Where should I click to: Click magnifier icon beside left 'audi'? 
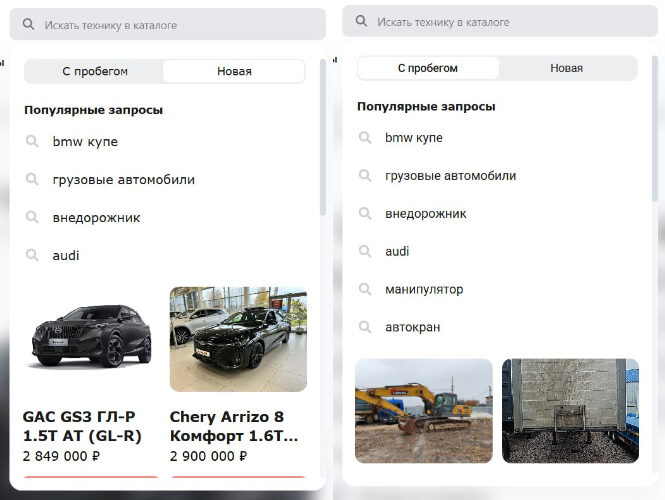[x=32, y=255]
